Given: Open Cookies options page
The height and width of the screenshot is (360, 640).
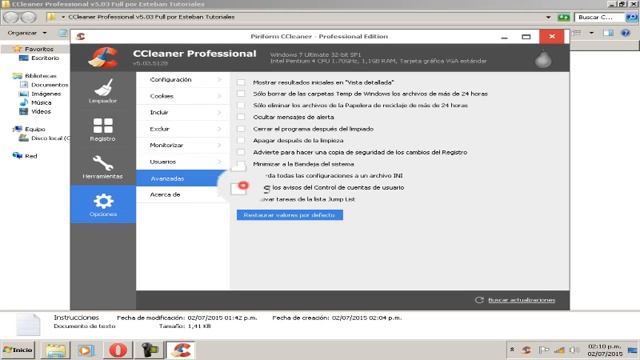Looking at the screenshot, I should pyautogui.click(x=183, y=96).
